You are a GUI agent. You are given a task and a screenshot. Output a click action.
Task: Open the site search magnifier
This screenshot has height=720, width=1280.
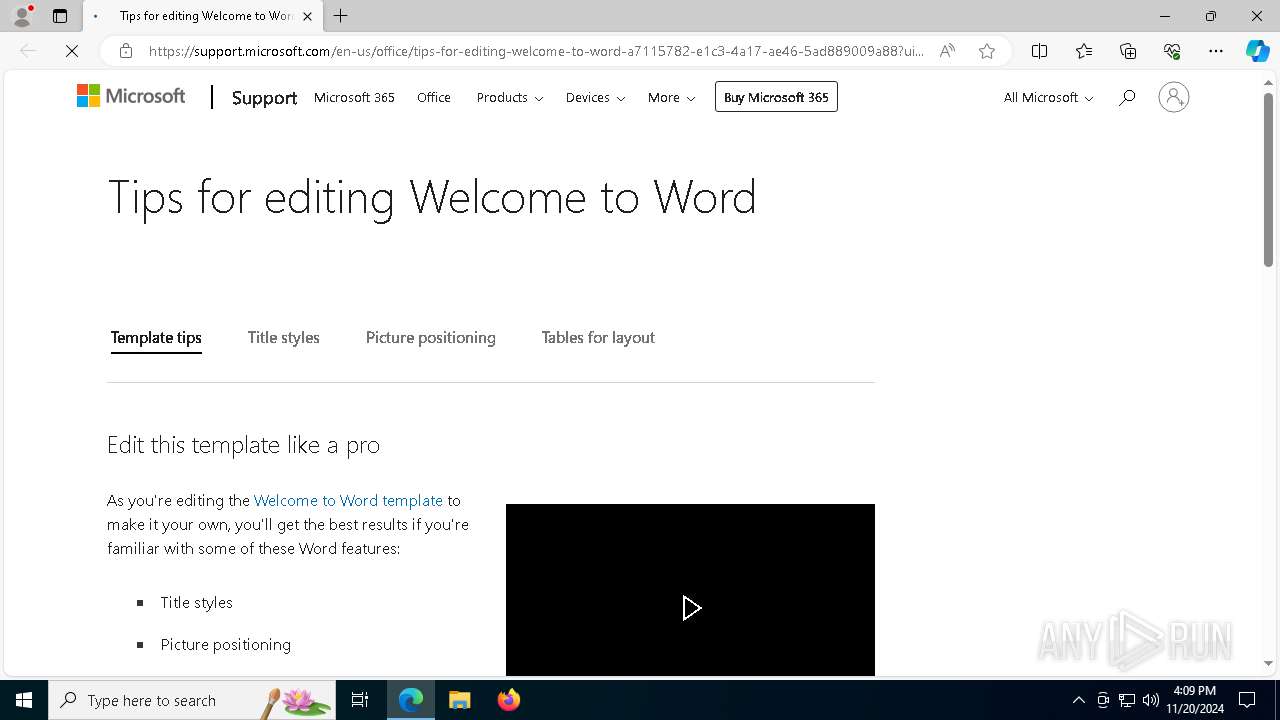pos(1127,97)
